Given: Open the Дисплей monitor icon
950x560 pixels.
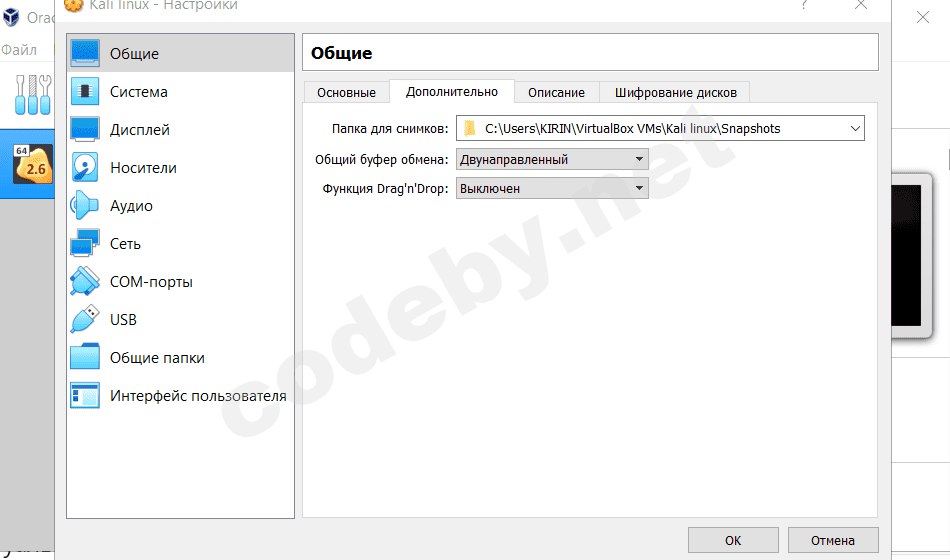Looking at the screenshot, I should (85, 130).
